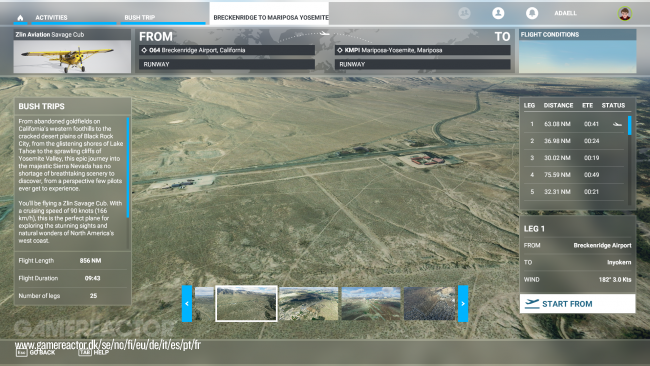Click the leg 1 airplane status icon
650x366 pixels.
click(617, 124)
